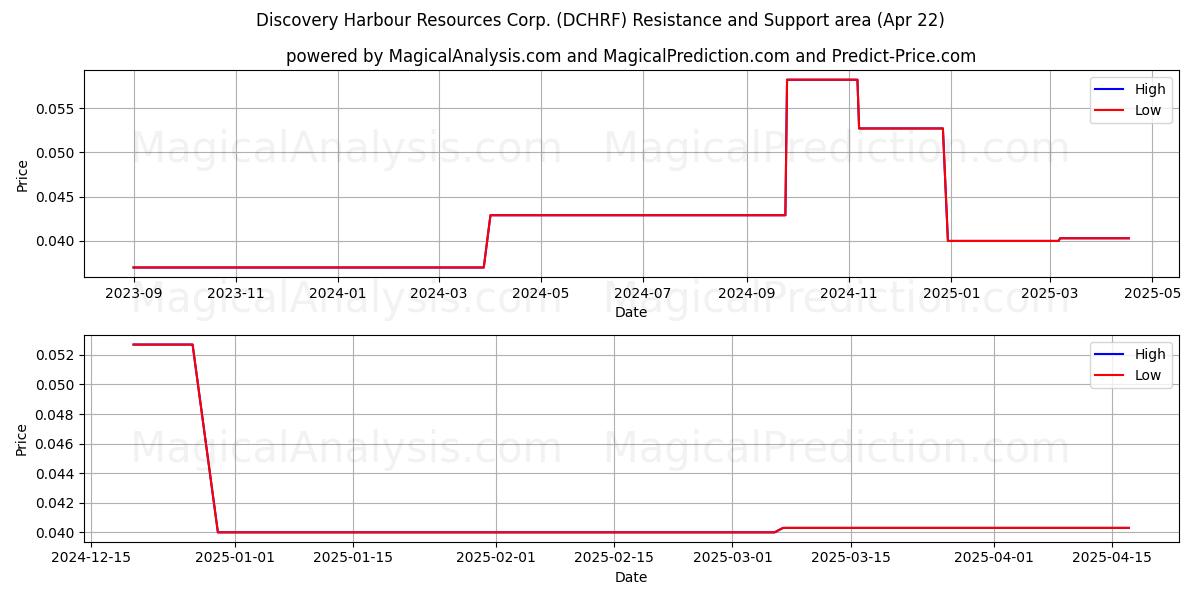Click the bottom chart 'Date' axis label
The width and height of the screenshot is (1200, 600).
tap(631, 577)
